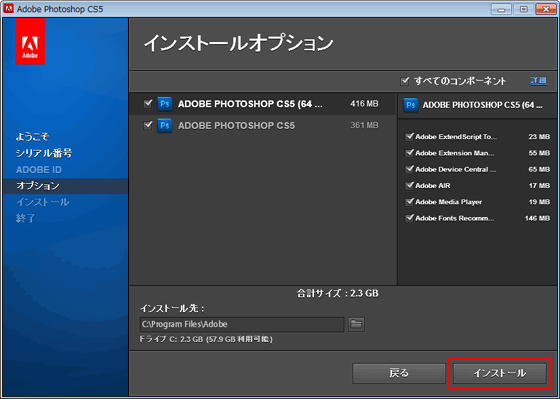Image resolution: width=560 pixels, height=399 pixels.
Task: Toggle Adobe ExtendScript To... checkbox
Action: (x=409, y=137)
